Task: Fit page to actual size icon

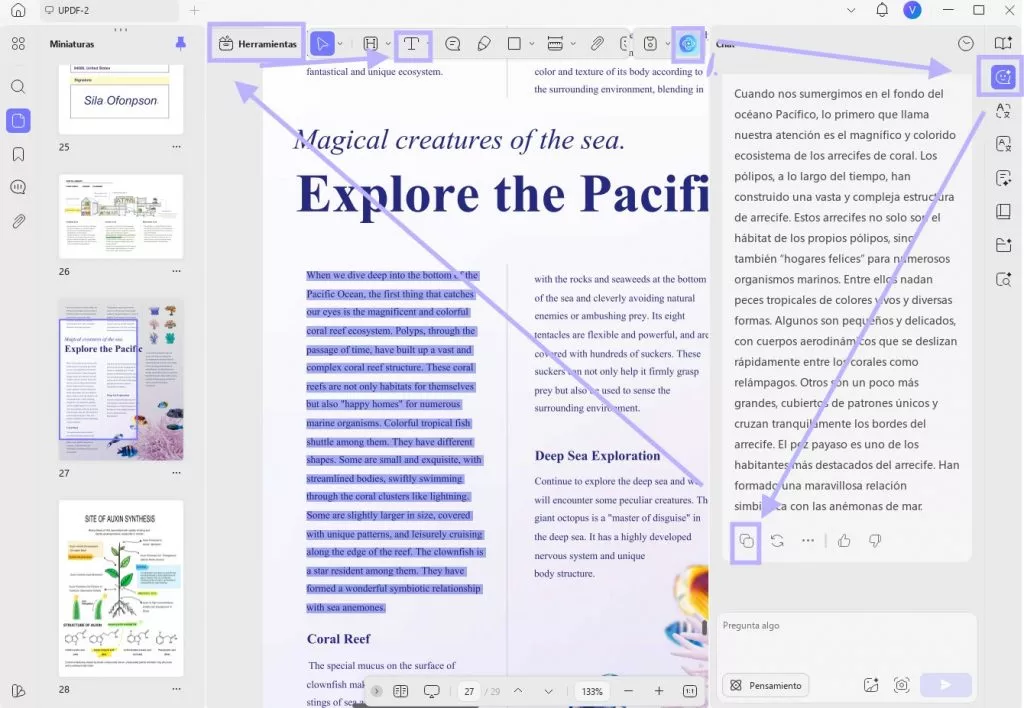Action: pyautogui.click(x=690, y=691)
